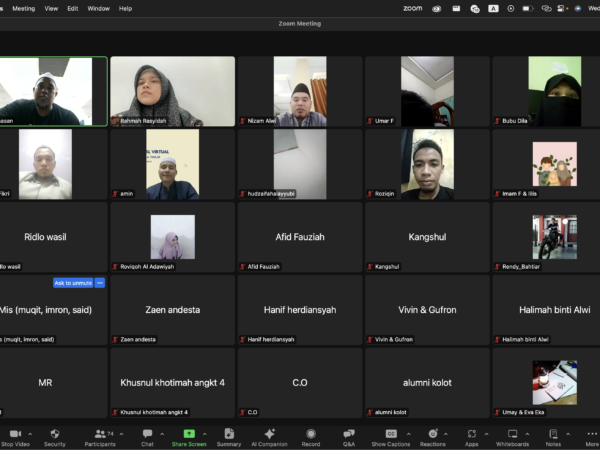The width and height of the screenshot is (600, 450).
Task: Open the Notes icon
Action: coord(553,434)
